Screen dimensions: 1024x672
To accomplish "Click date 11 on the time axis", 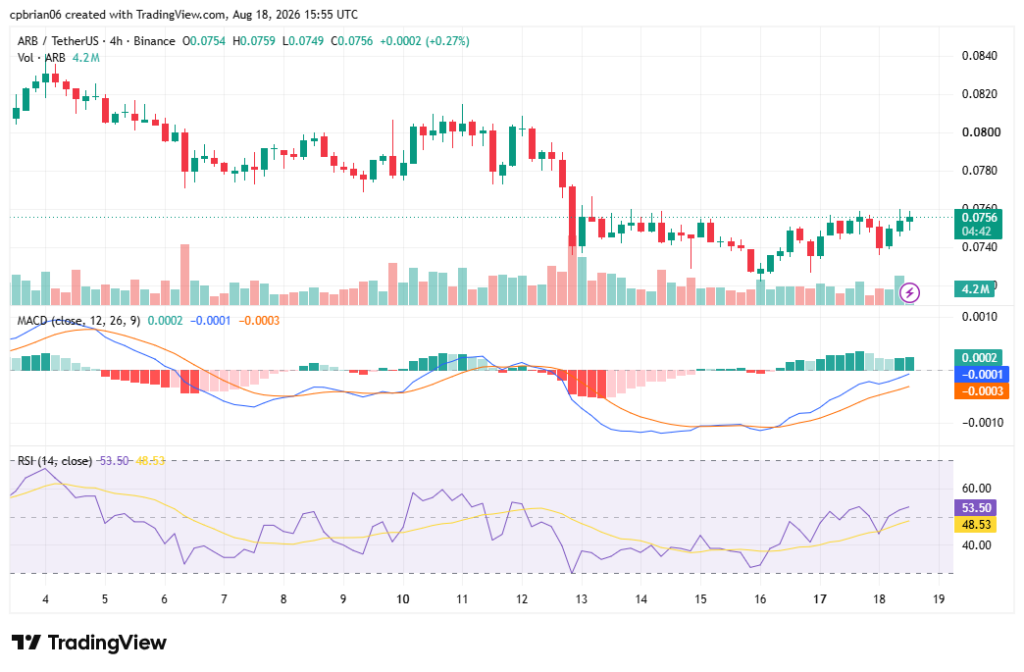I will pos(462,600).
